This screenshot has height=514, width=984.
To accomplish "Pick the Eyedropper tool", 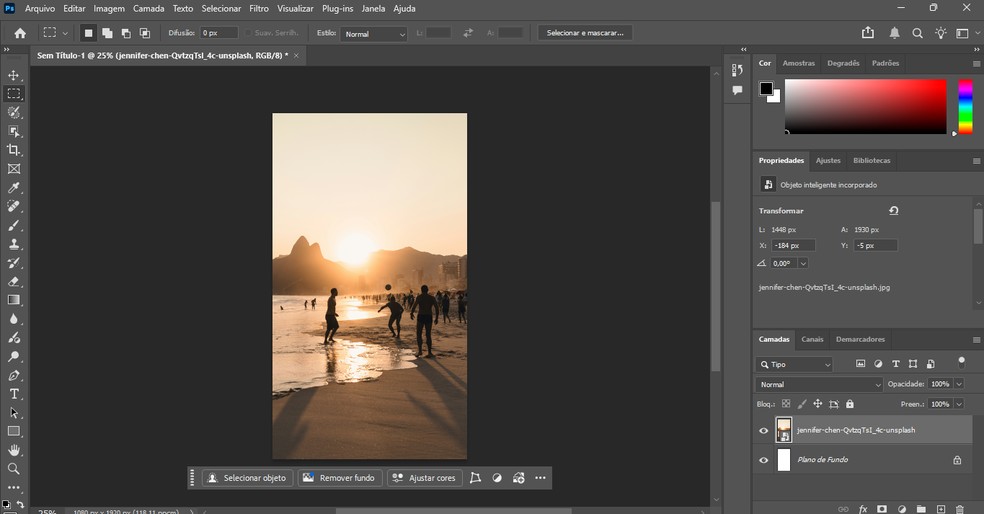I will click(14, 188).
